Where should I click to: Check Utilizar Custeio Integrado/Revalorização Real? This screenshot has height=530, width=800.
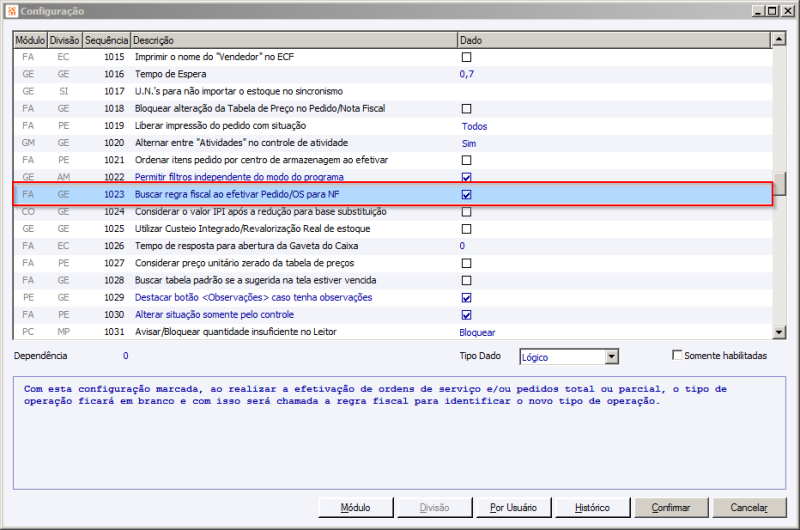[466, 229]
